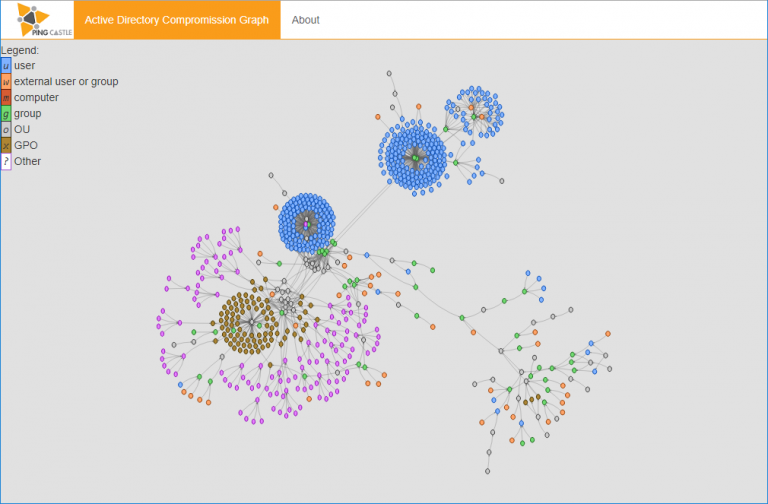This screenshot has height=504, width=768.
Task: Click the Ping Castle logo
Action: click(x=37, y=19)
